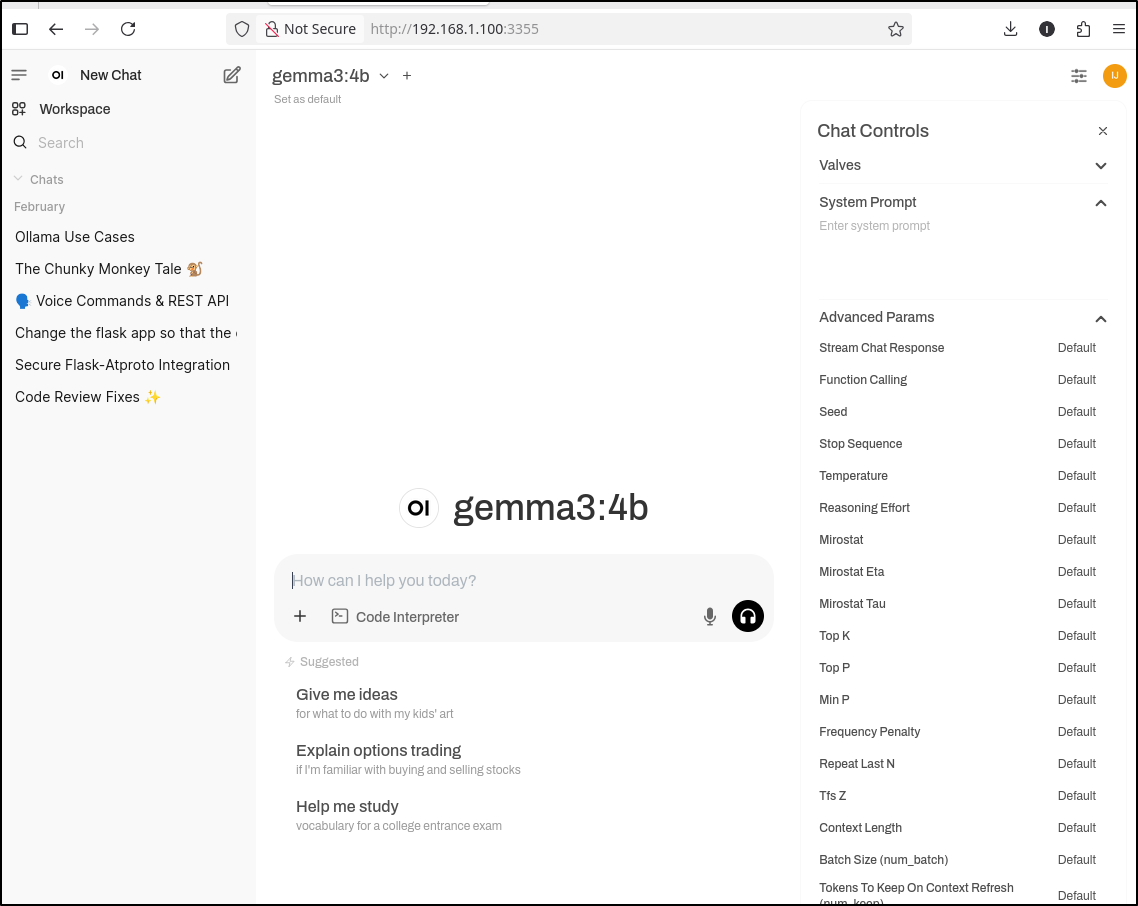This screenshot has height=906, width=1138.
Task: Click the Enter system prompt text area
Action: [x=963, y=254]
